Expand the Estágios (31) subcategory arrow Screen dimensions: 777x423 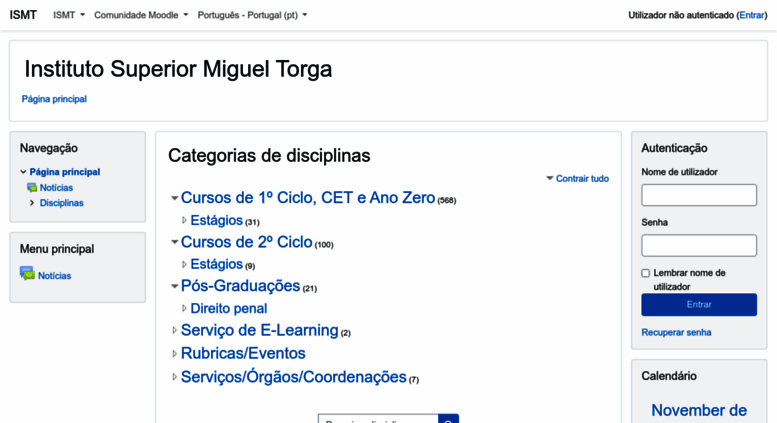pos(184,220)
